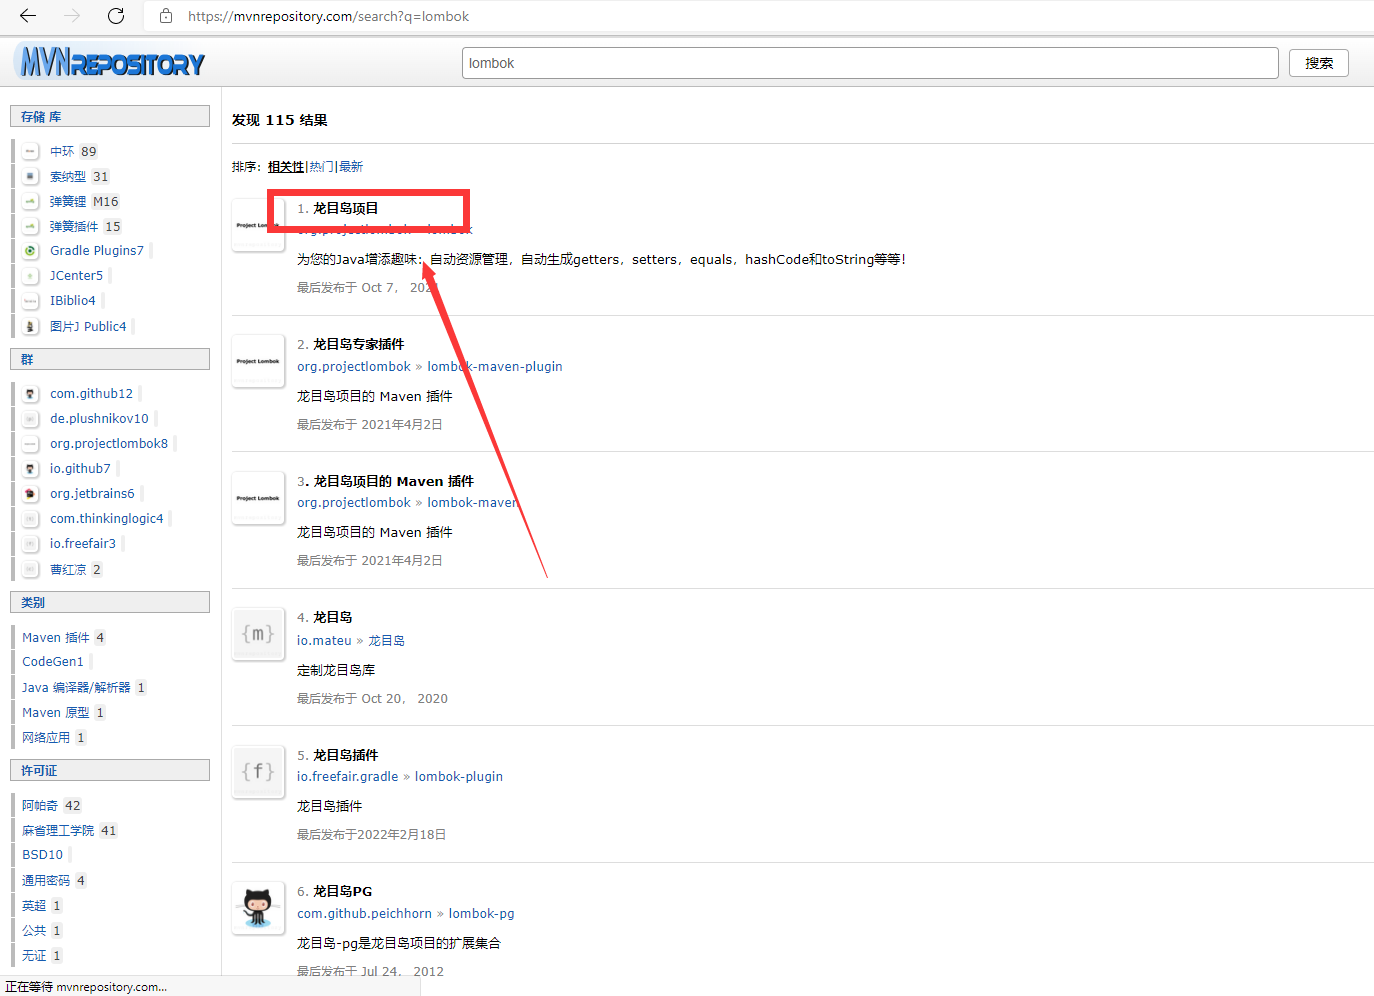Filter by 英超 license
Viewport: 1374px width, 996px height.
34,905
